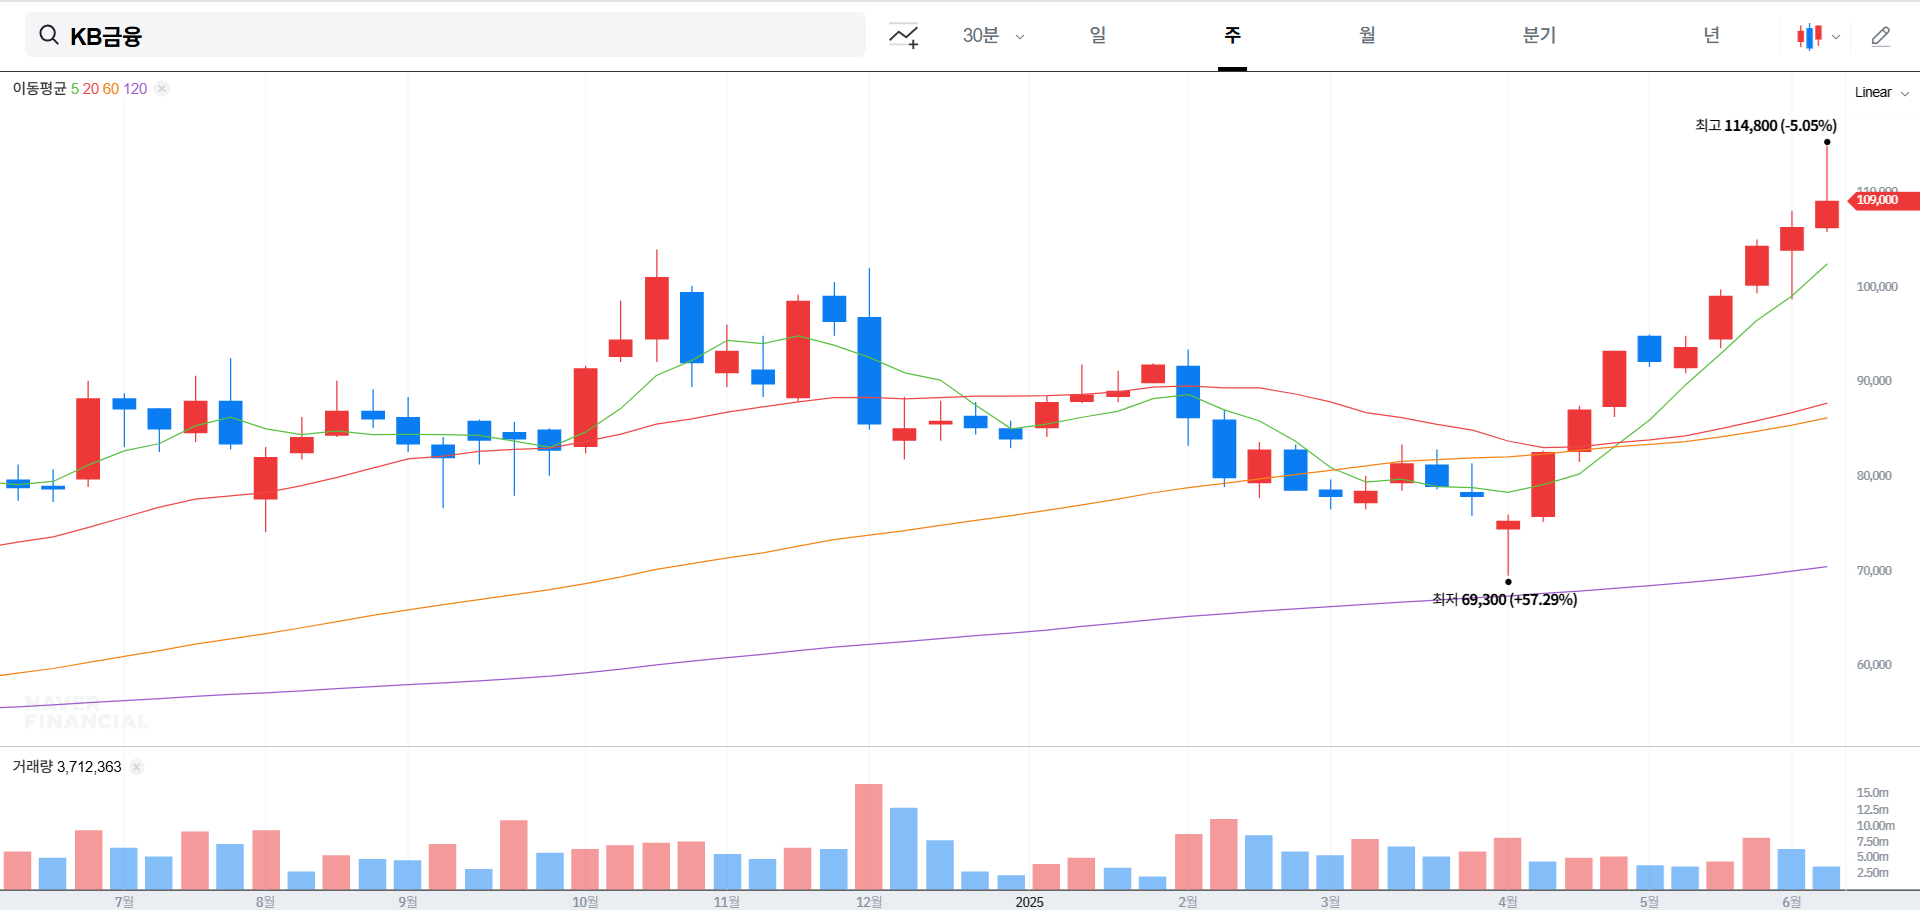1920x910 pixels.
Task: Select the 분기 quarterly tab
Action: [1538, 35]
